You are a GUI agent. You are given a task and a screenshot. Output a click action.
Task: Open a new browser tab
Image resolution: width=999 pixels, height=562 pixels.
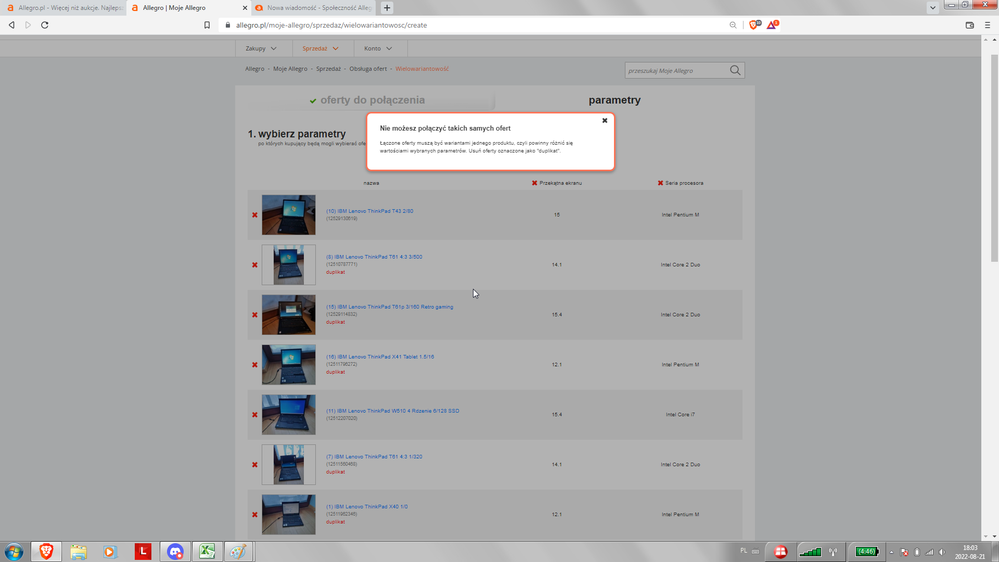387,8
